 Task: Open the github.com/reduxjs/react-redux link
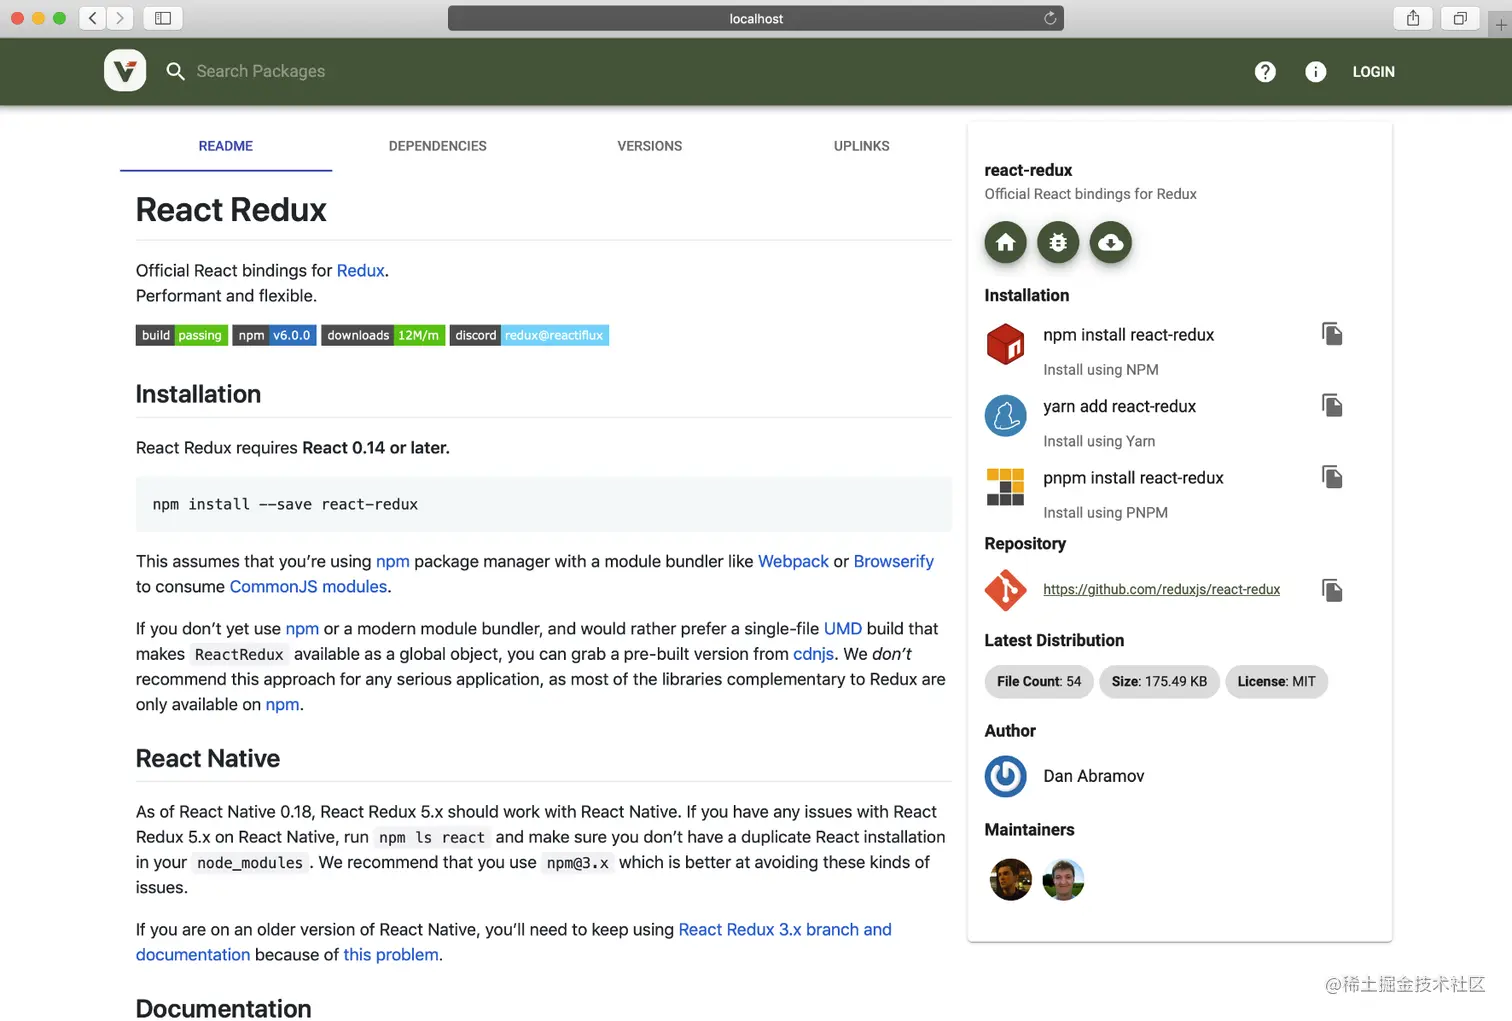coord(1161,590)
